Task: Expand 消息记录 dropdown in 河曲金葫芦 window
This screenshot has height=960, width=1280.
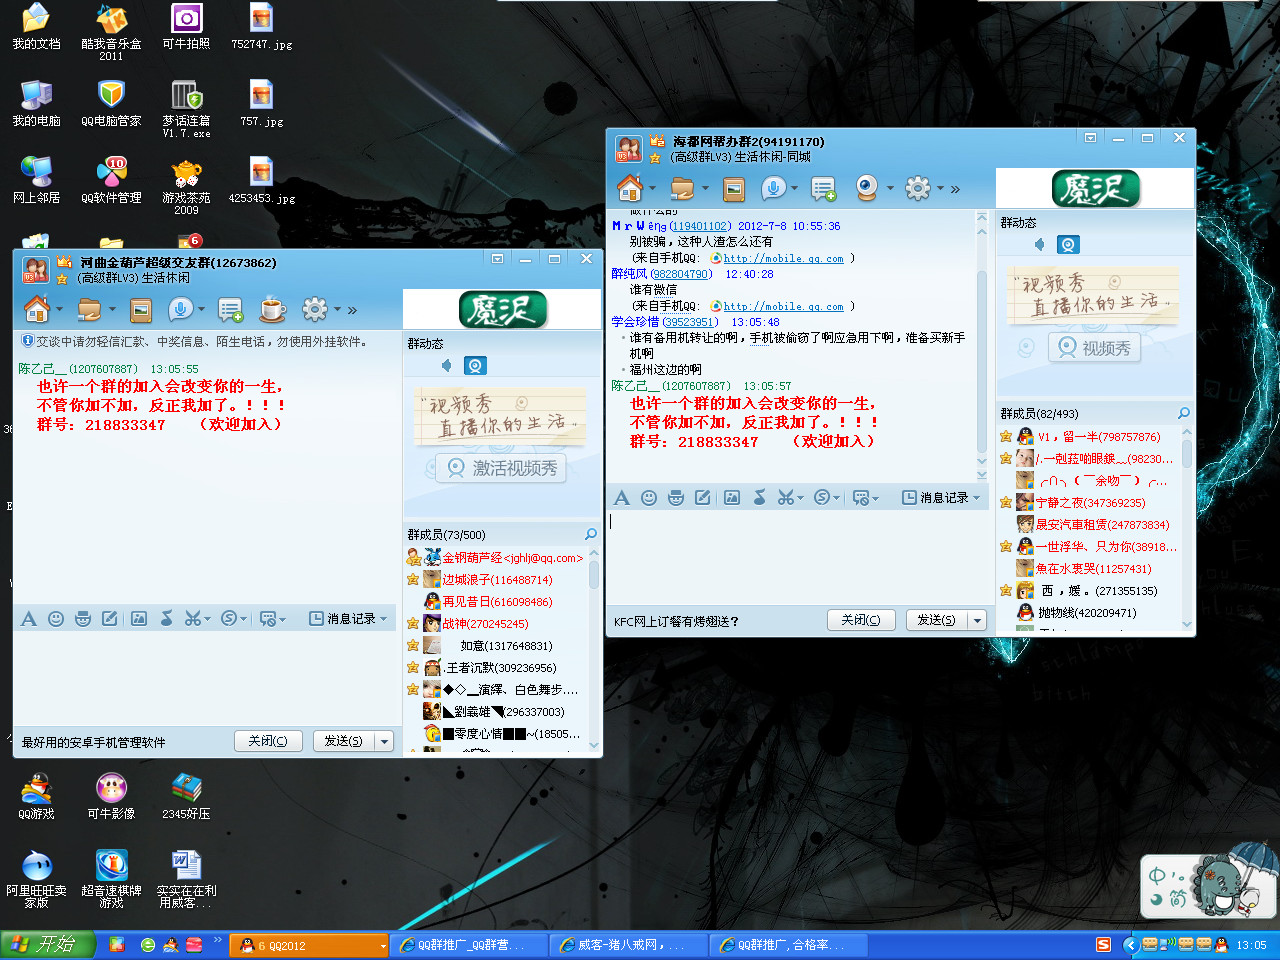Action: pyautogui.click(x=383, y=619)
